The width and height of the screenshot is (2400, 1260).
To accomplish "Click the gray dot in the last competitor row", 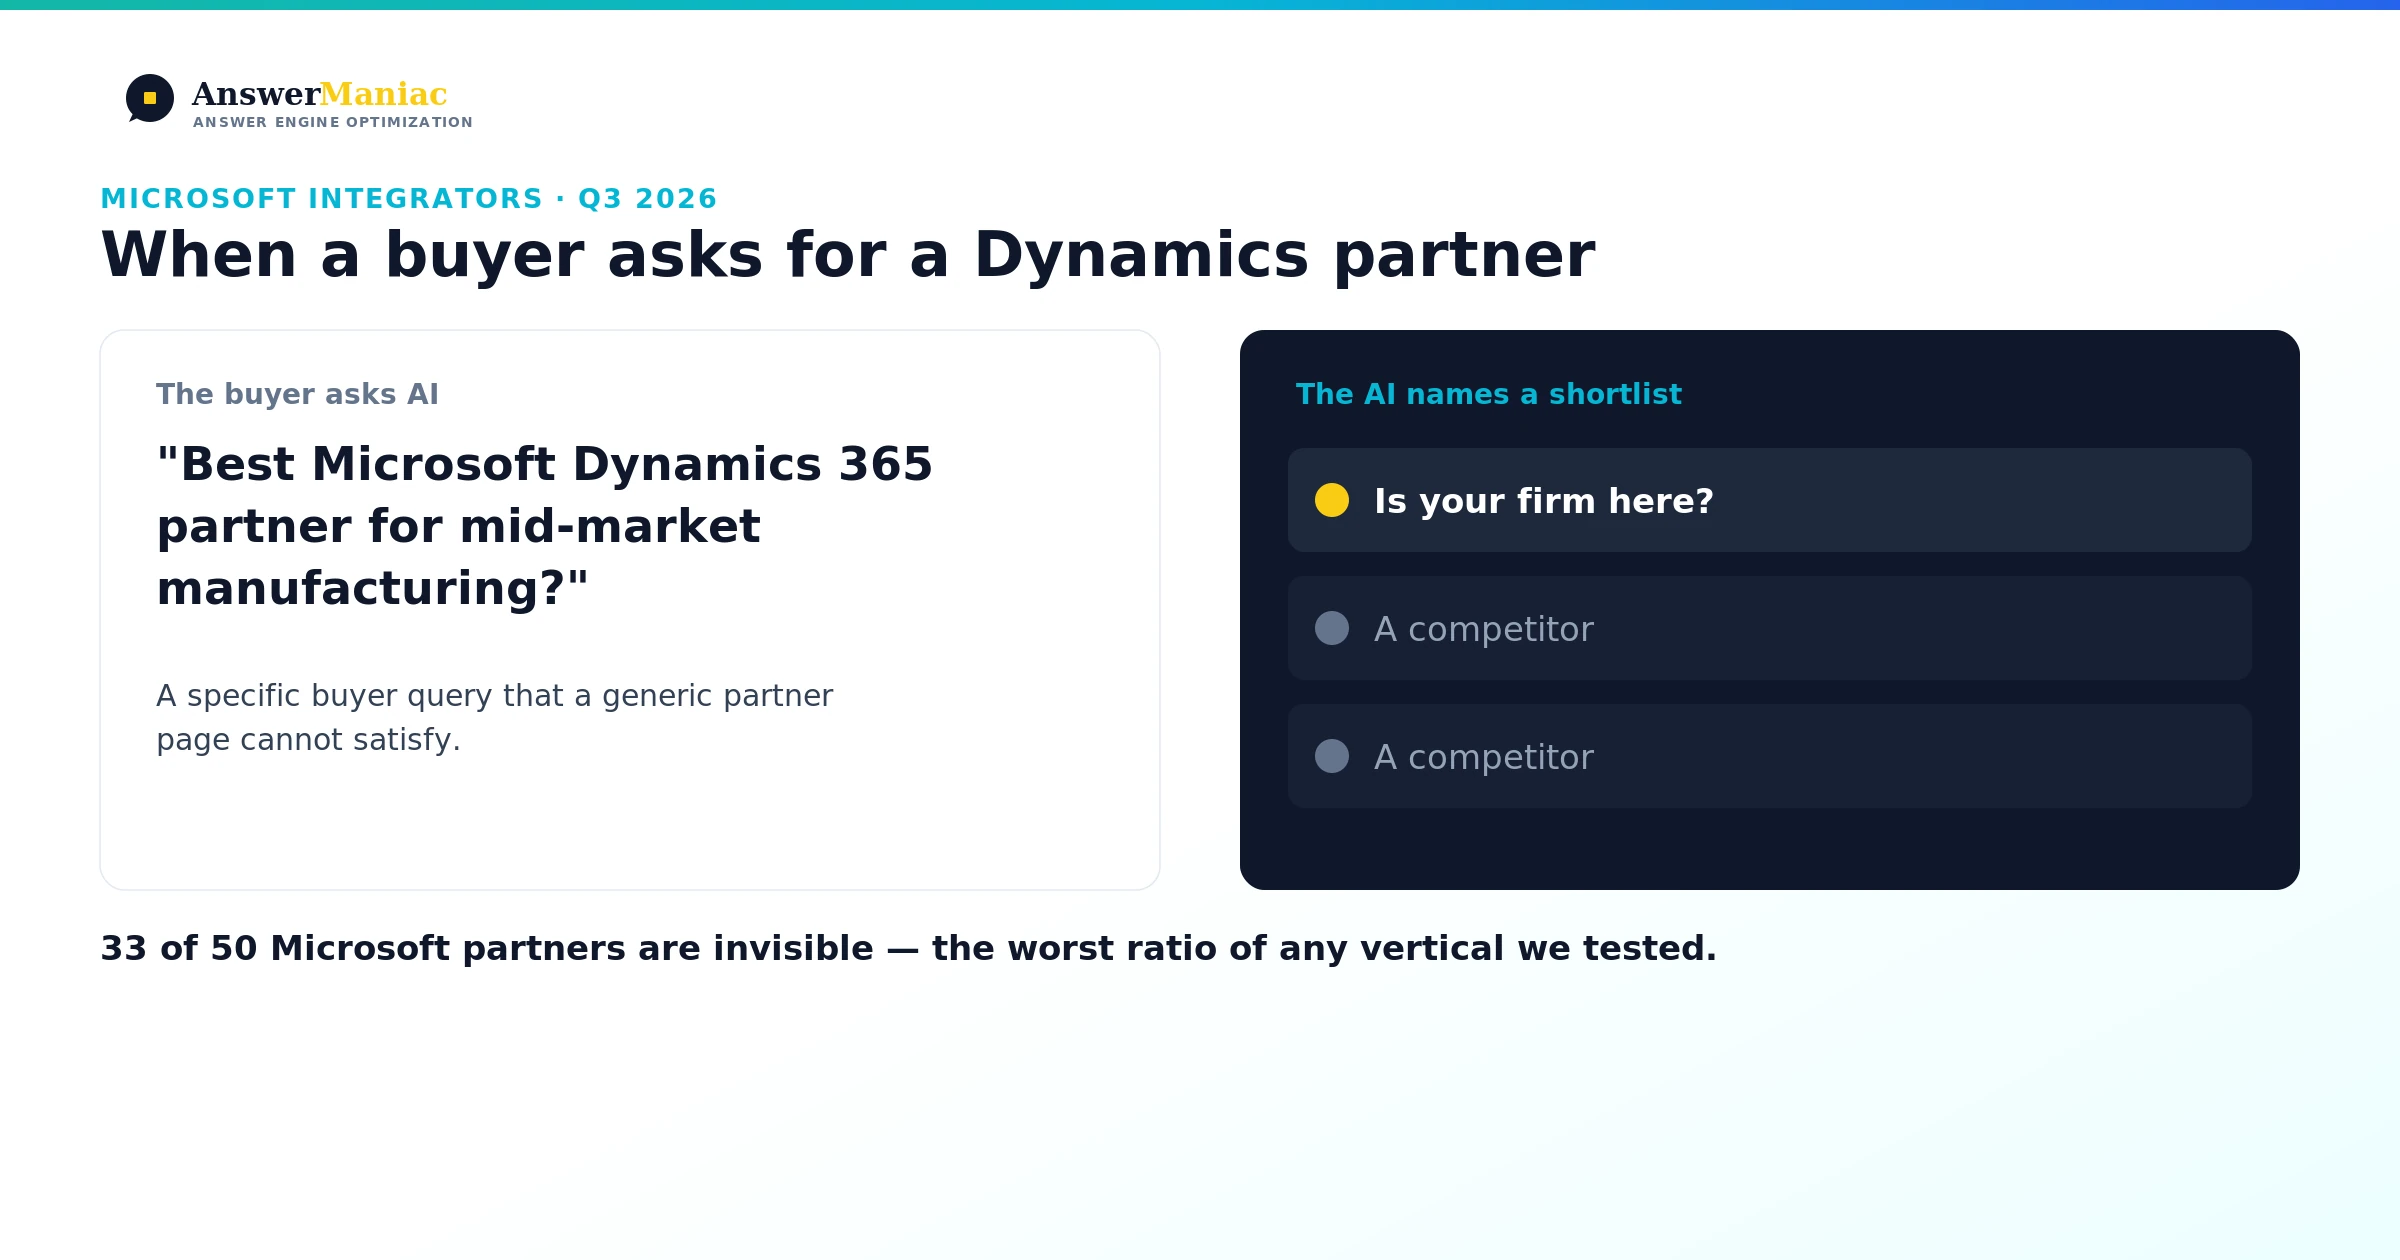I will click(1332, 756).
